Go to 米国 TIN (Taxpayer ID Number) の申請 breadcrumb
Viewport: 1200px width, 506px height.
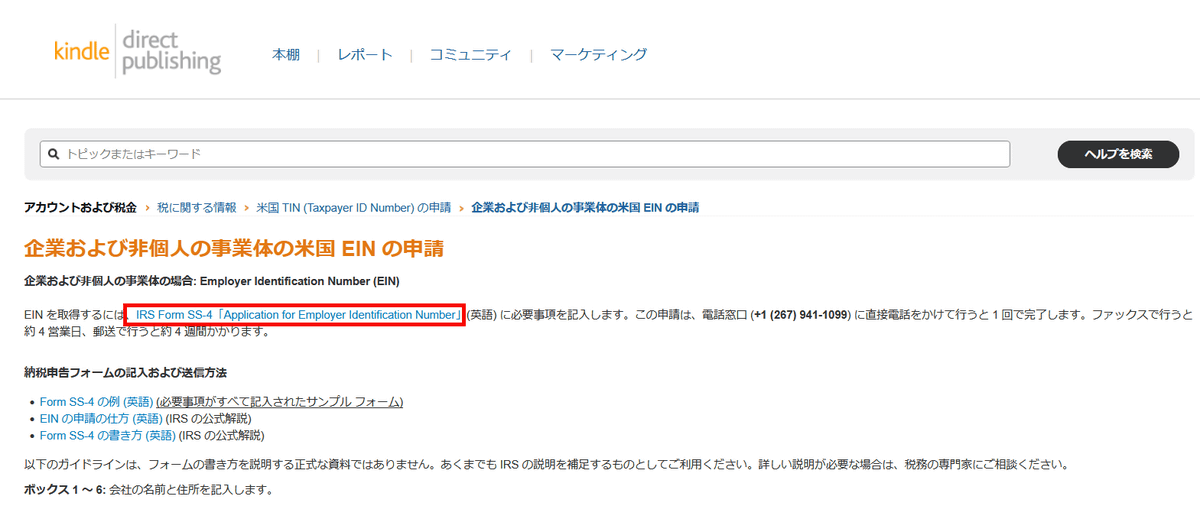click(354, 207)
